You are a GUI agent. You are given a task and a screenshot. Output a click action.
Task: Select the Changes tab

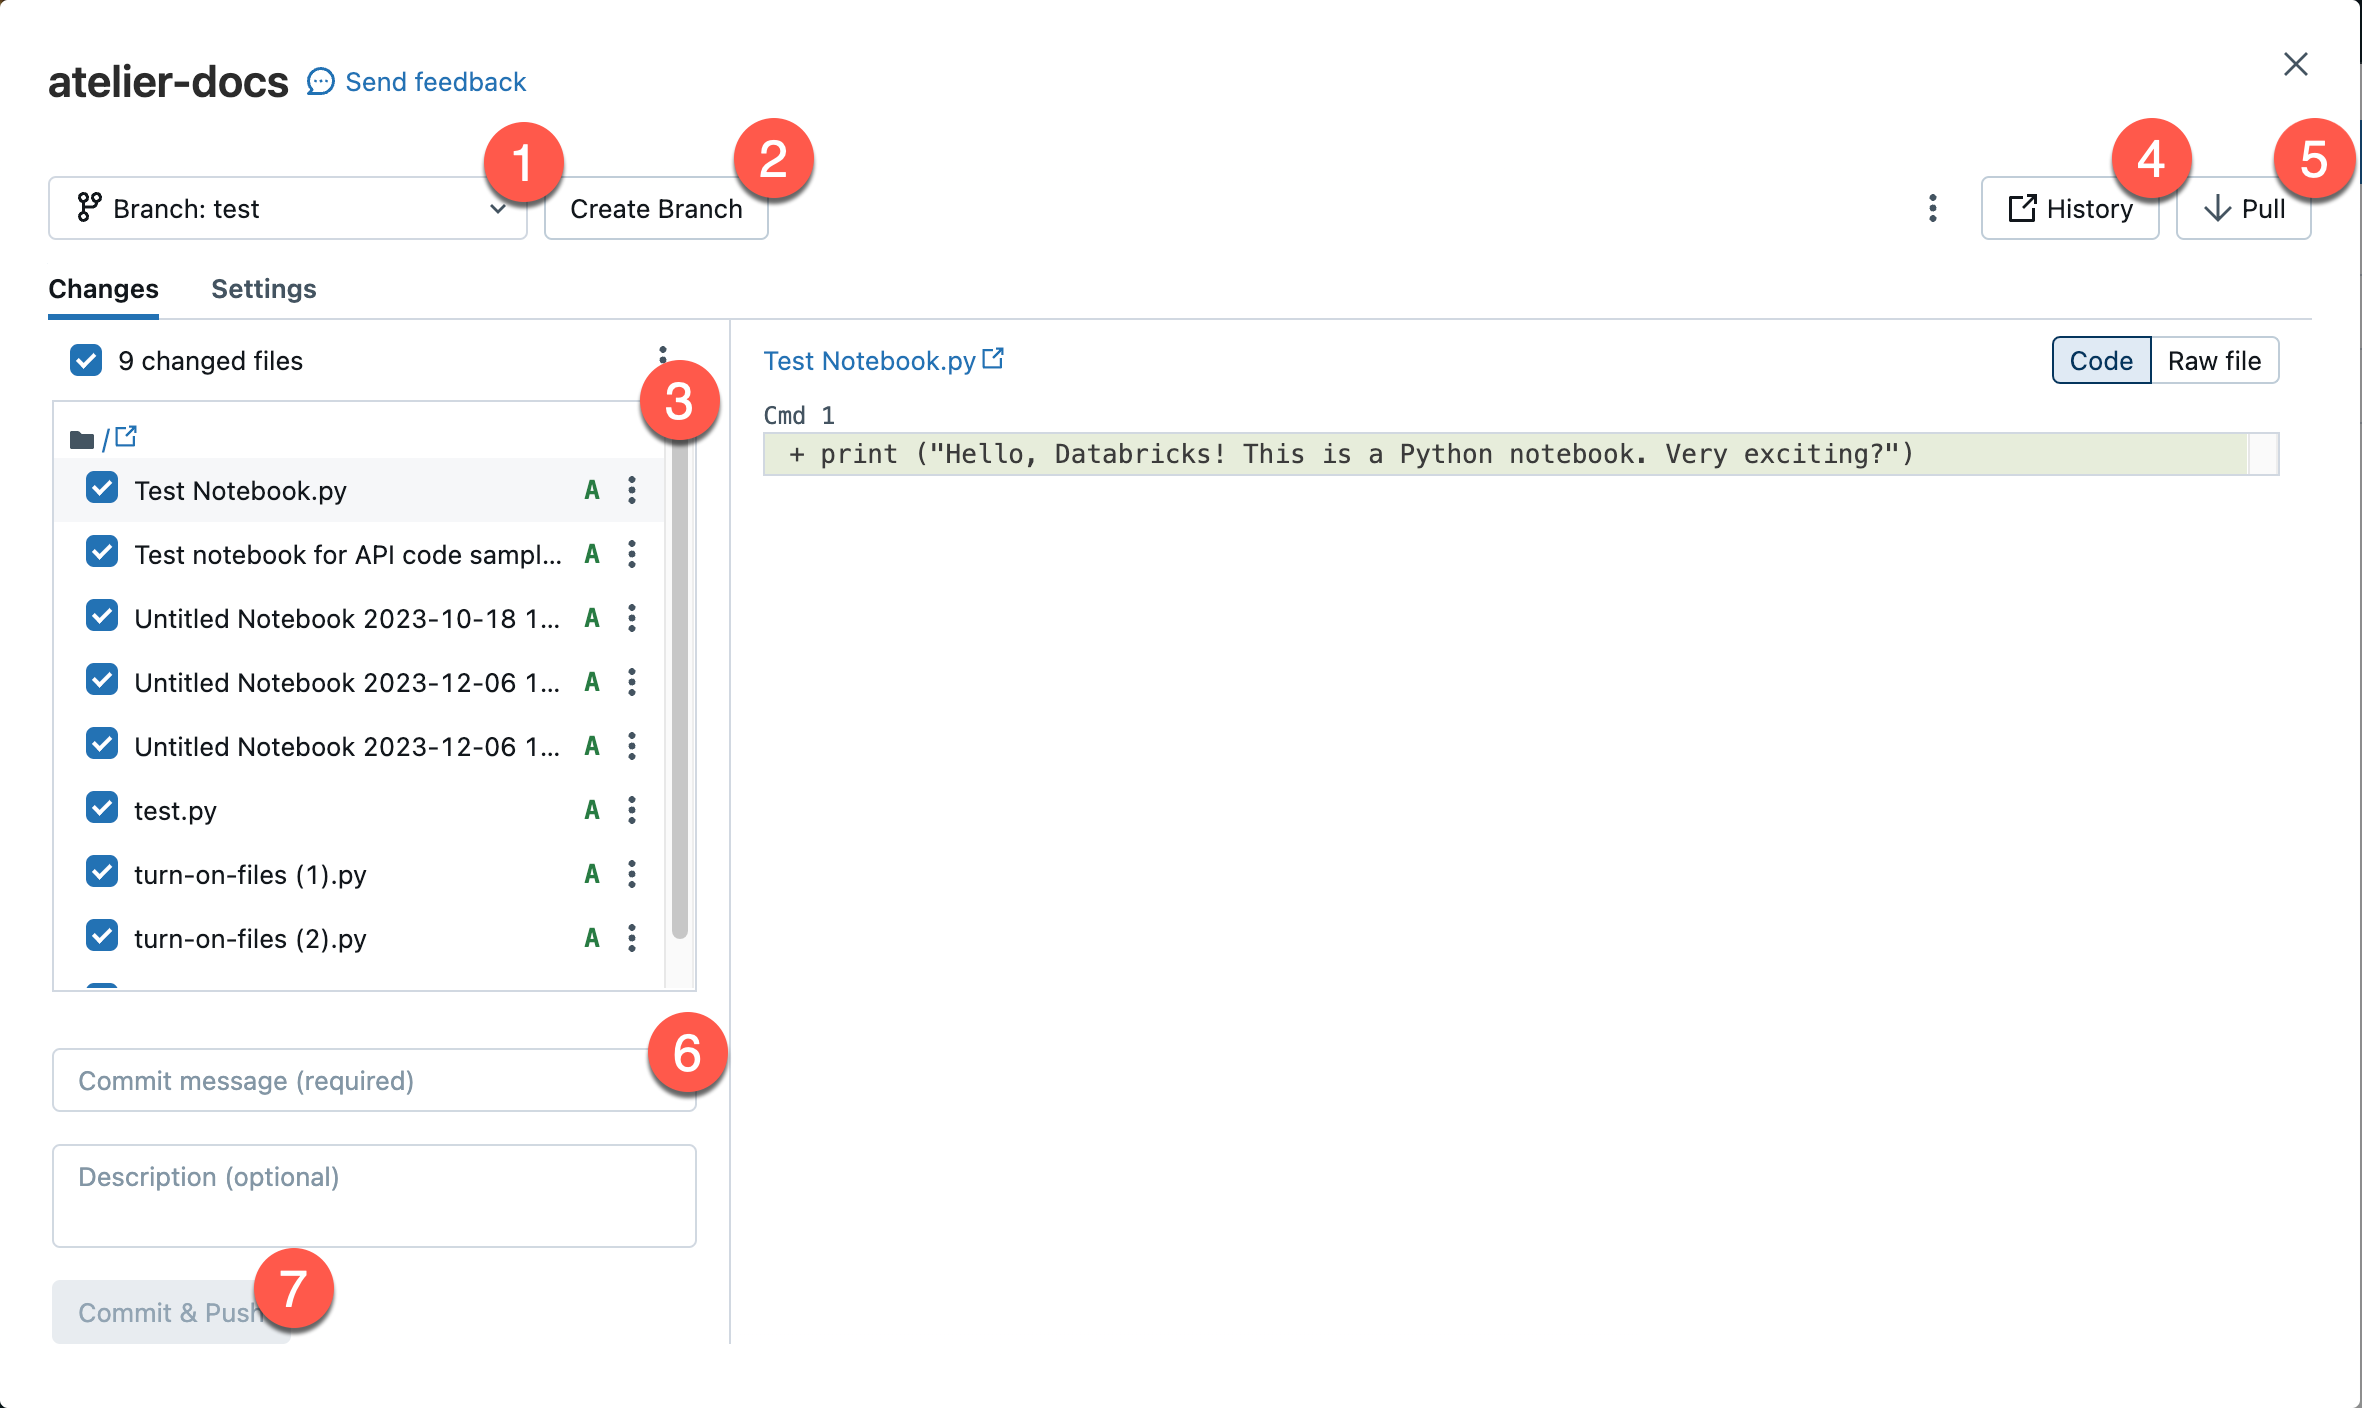click(104, 288)
